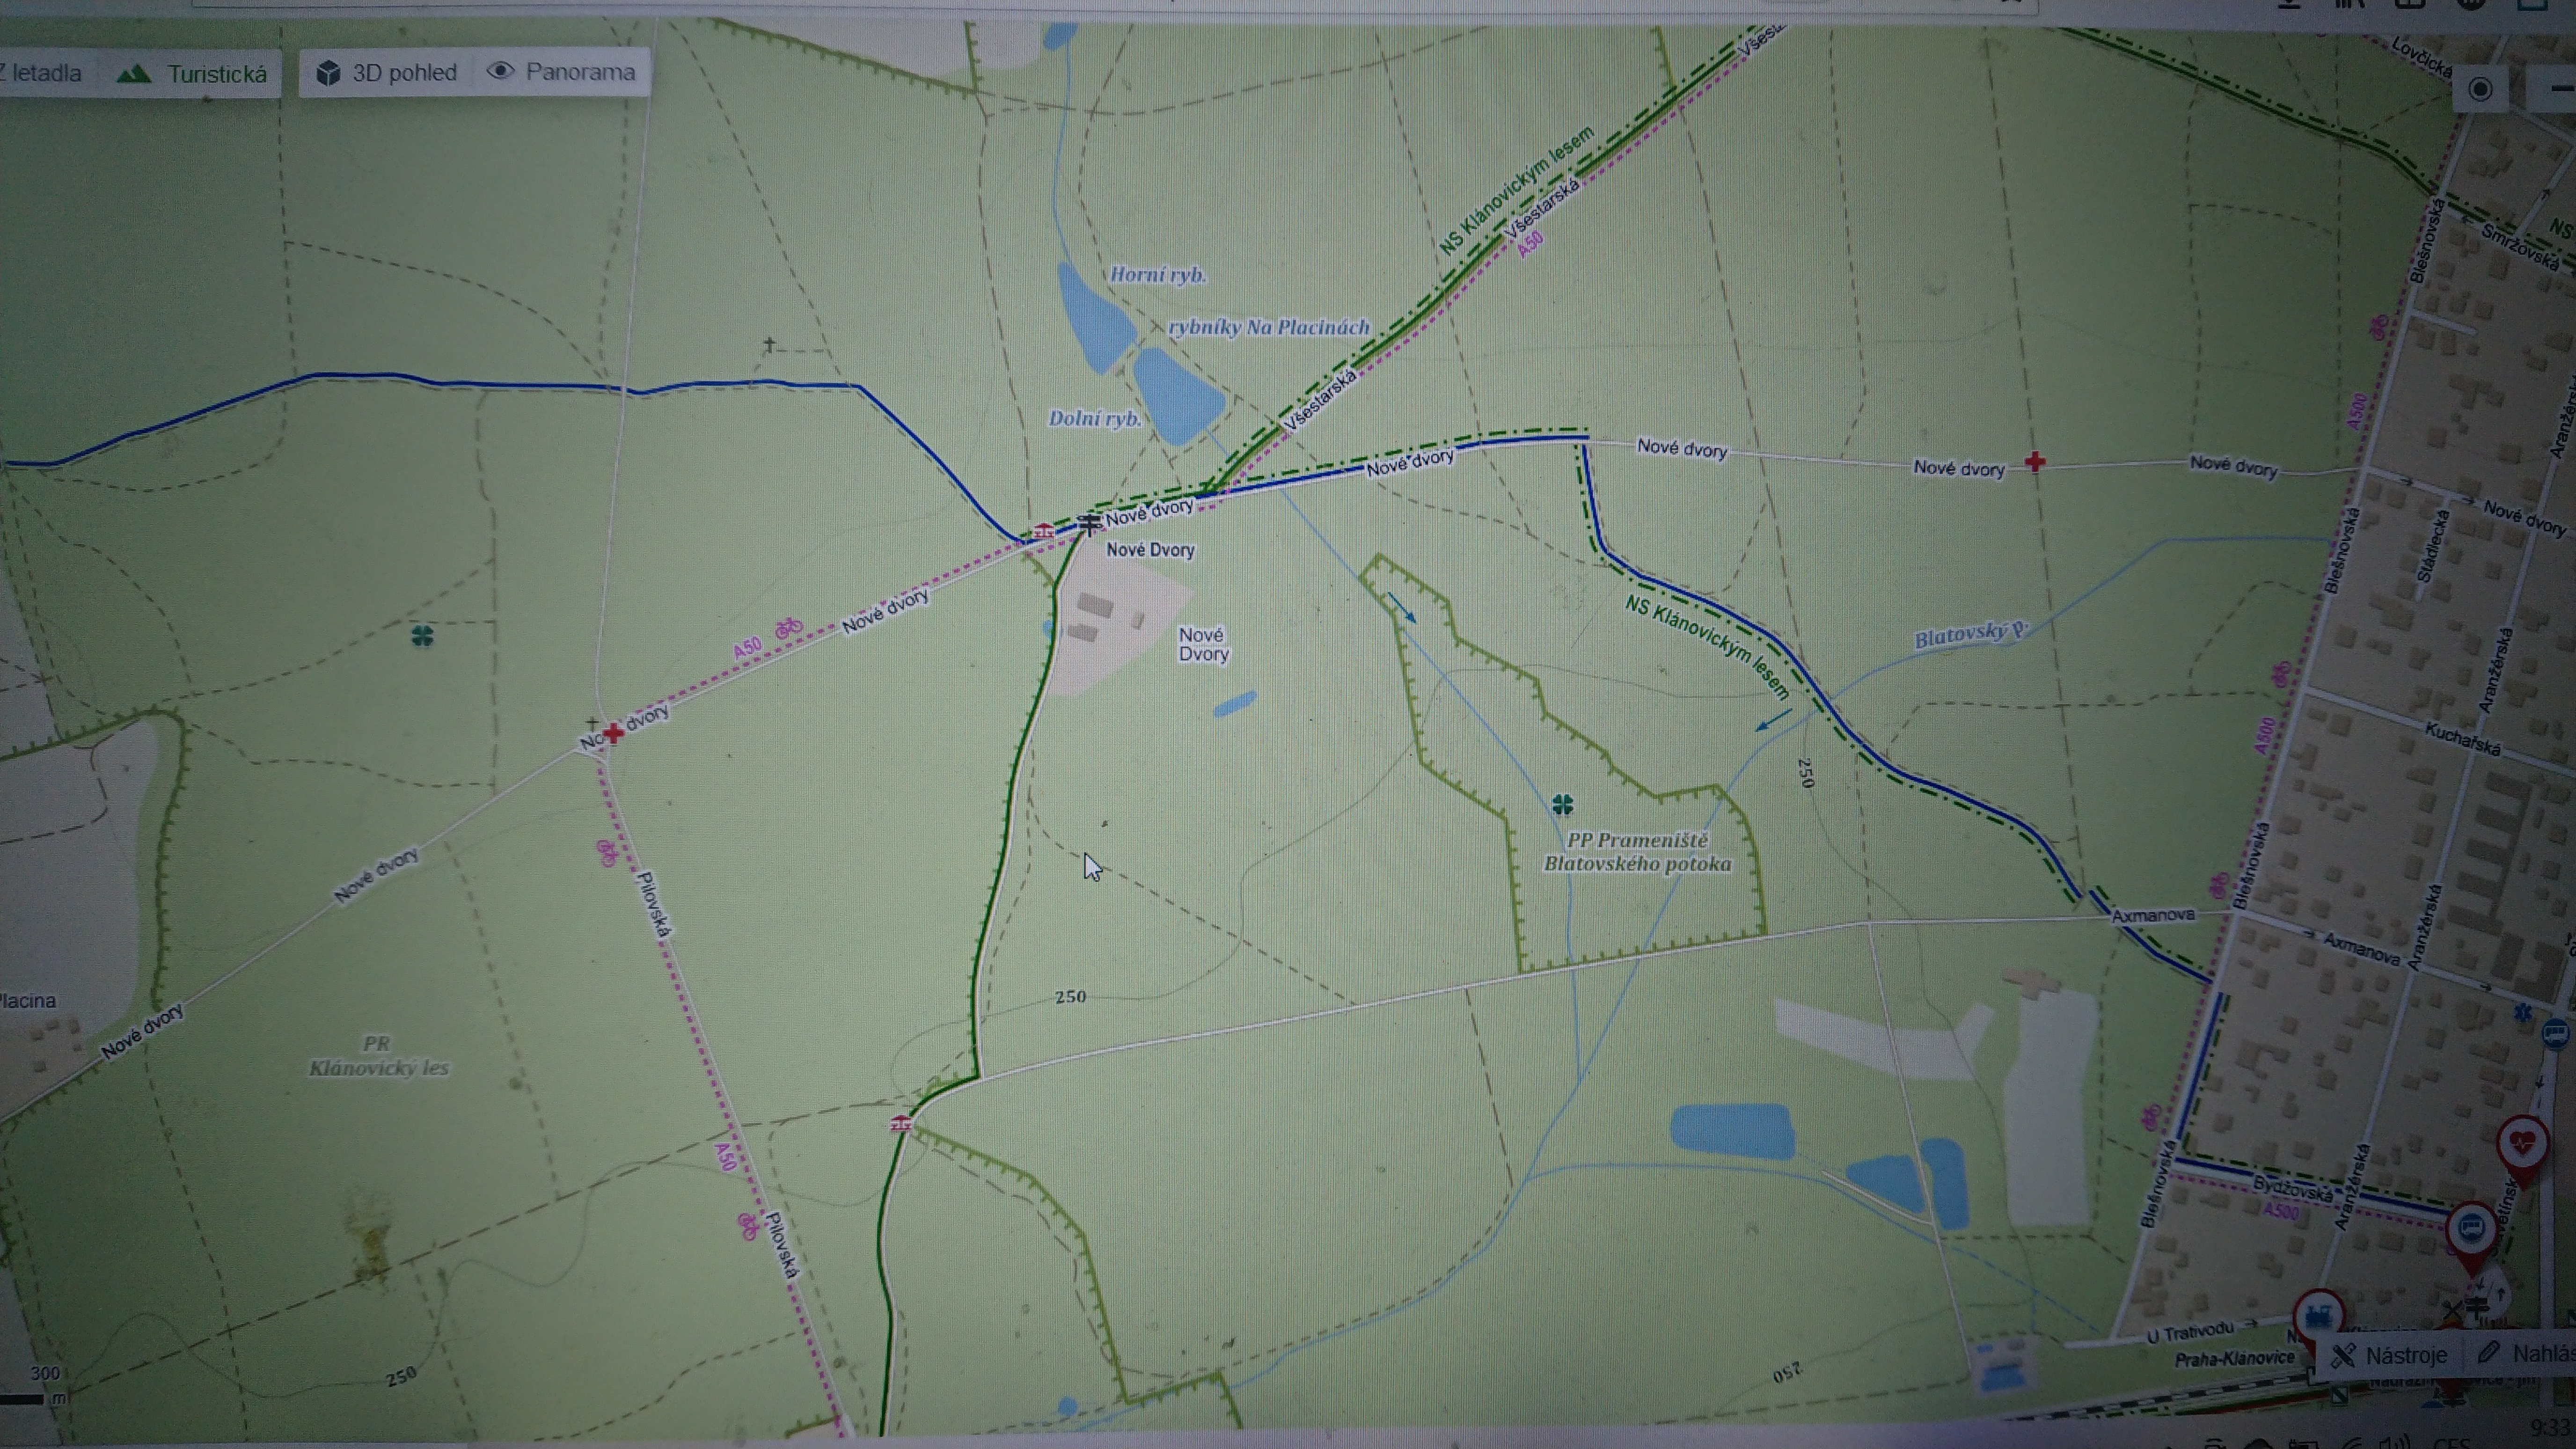
Task: Switch to the Turistická map layer
Action: [x=191, y=74]
